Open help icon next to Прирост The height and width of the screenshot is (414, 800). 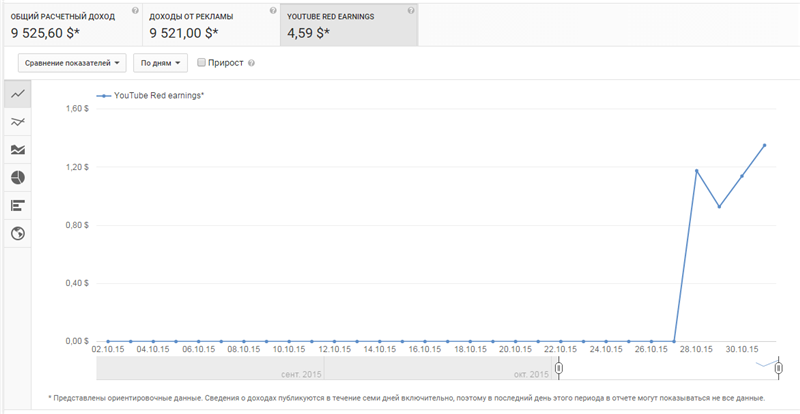point(251,63)
